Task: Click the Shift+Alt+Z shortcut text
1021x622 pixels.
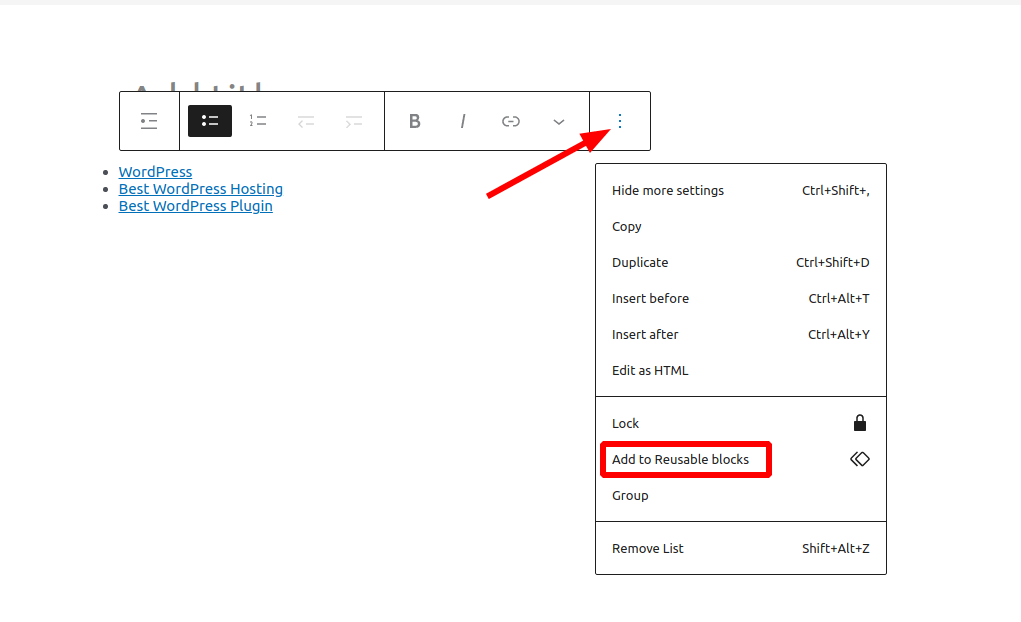Action: (x=835, y=548)
